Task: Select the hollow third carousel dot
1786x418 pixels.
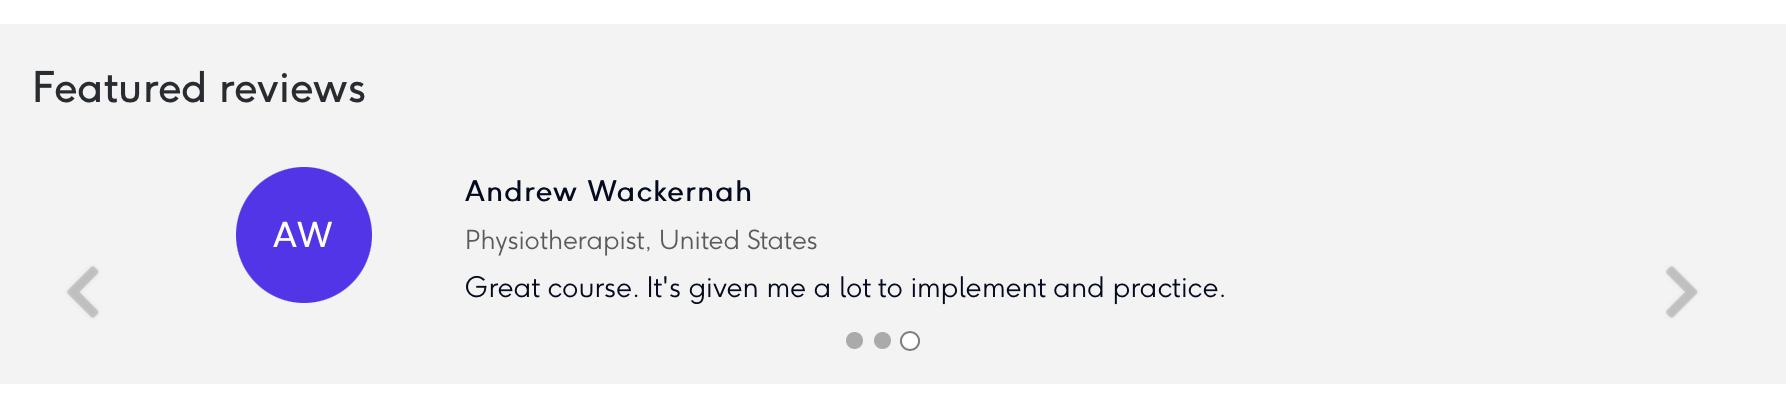Action: click(x=910, y=341)
